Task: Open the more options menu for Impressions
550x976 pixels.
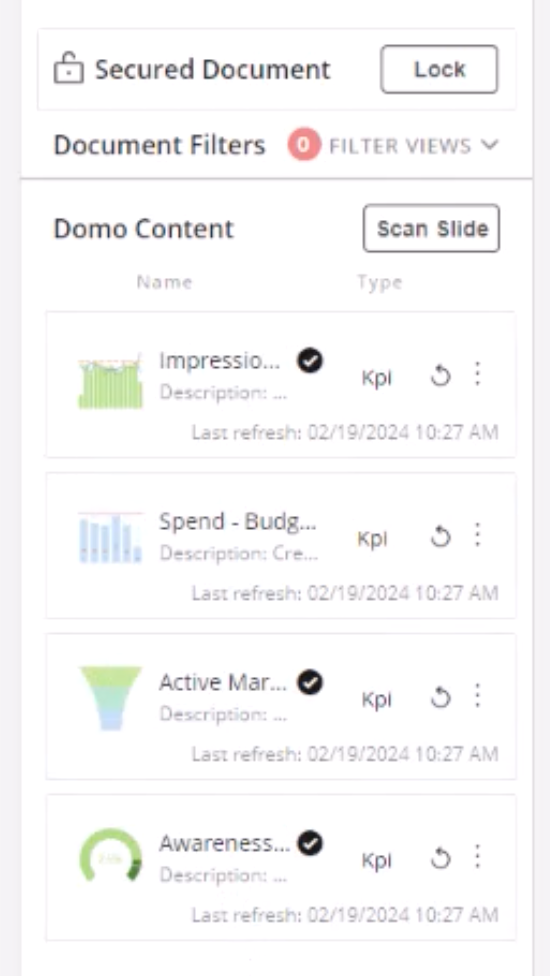Action: (x=477, y=374)
